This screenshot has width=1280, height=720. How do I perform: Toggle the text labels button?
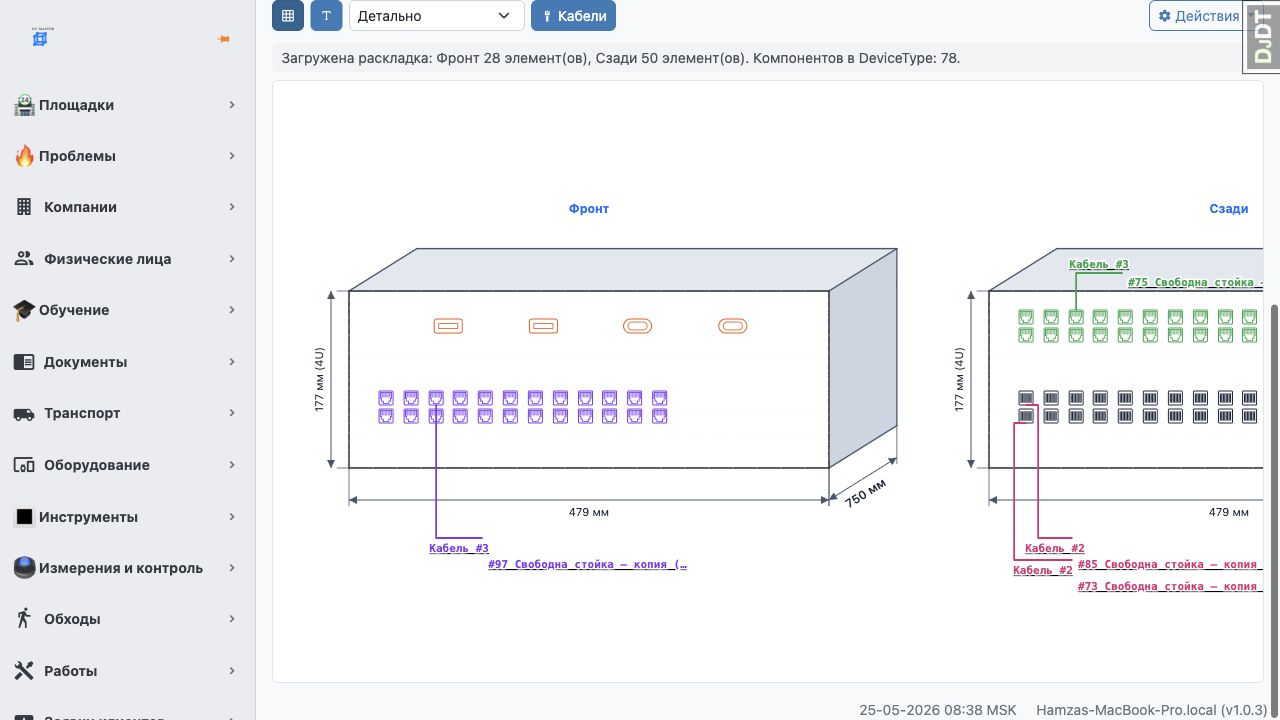[326, 16]
